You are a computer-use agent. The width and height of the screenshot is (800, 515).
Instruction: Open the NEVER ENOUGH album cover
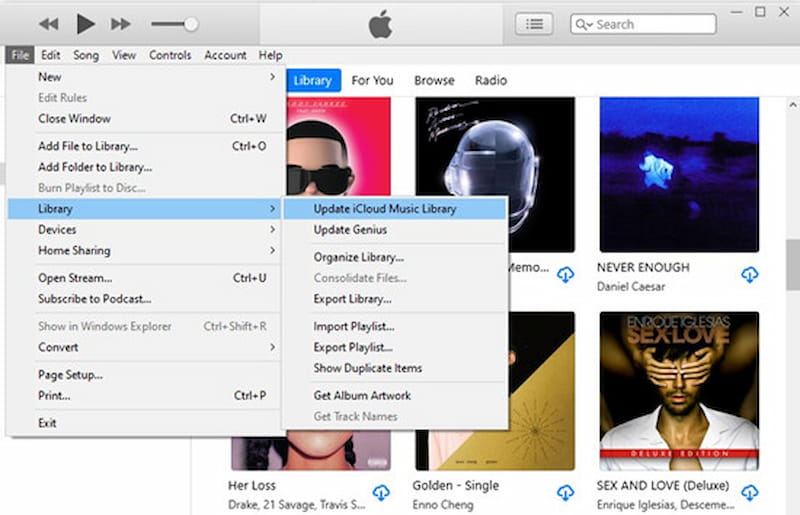[679, 175]
